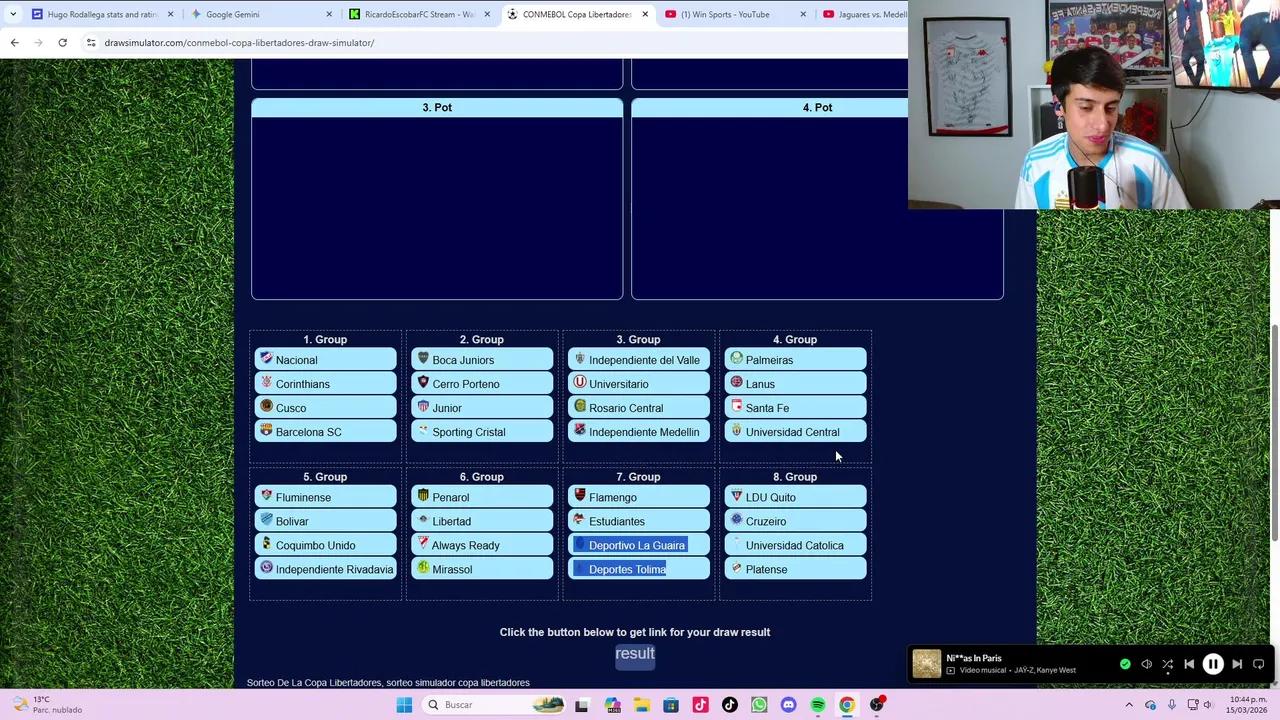Skip to next track in Spotify mini player

coord(1237,664)
